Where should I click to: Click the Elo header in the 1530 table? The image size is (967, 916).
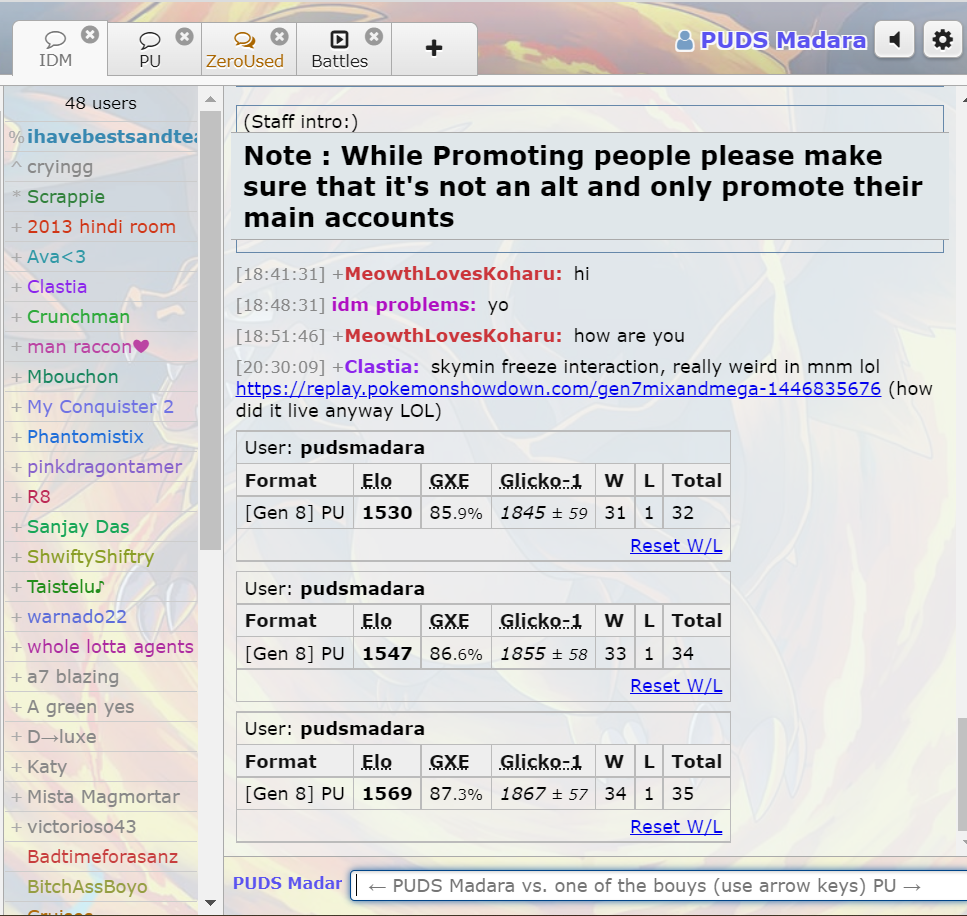click(x=376, y=481)
